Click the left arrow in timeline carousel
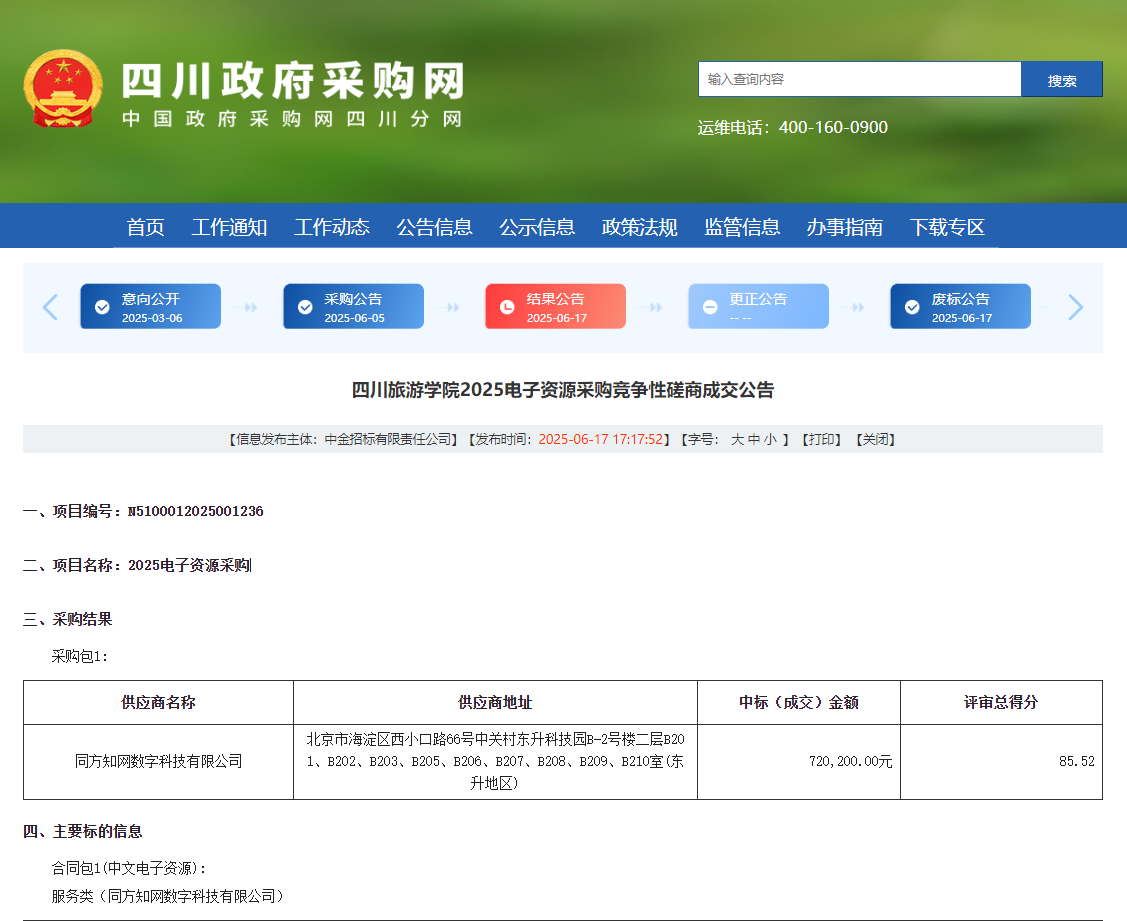1127x921 pixels. click(x=50, y=307)
